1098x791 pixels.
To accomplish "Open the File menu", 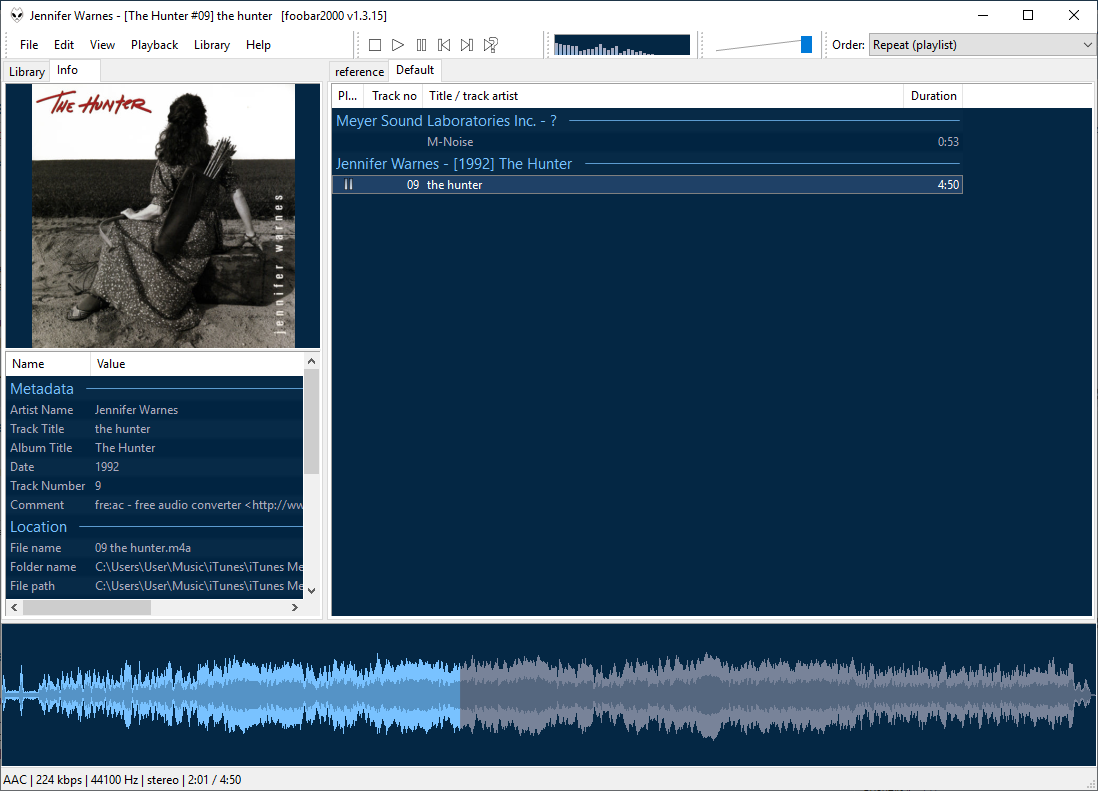I will click(29, 45).
